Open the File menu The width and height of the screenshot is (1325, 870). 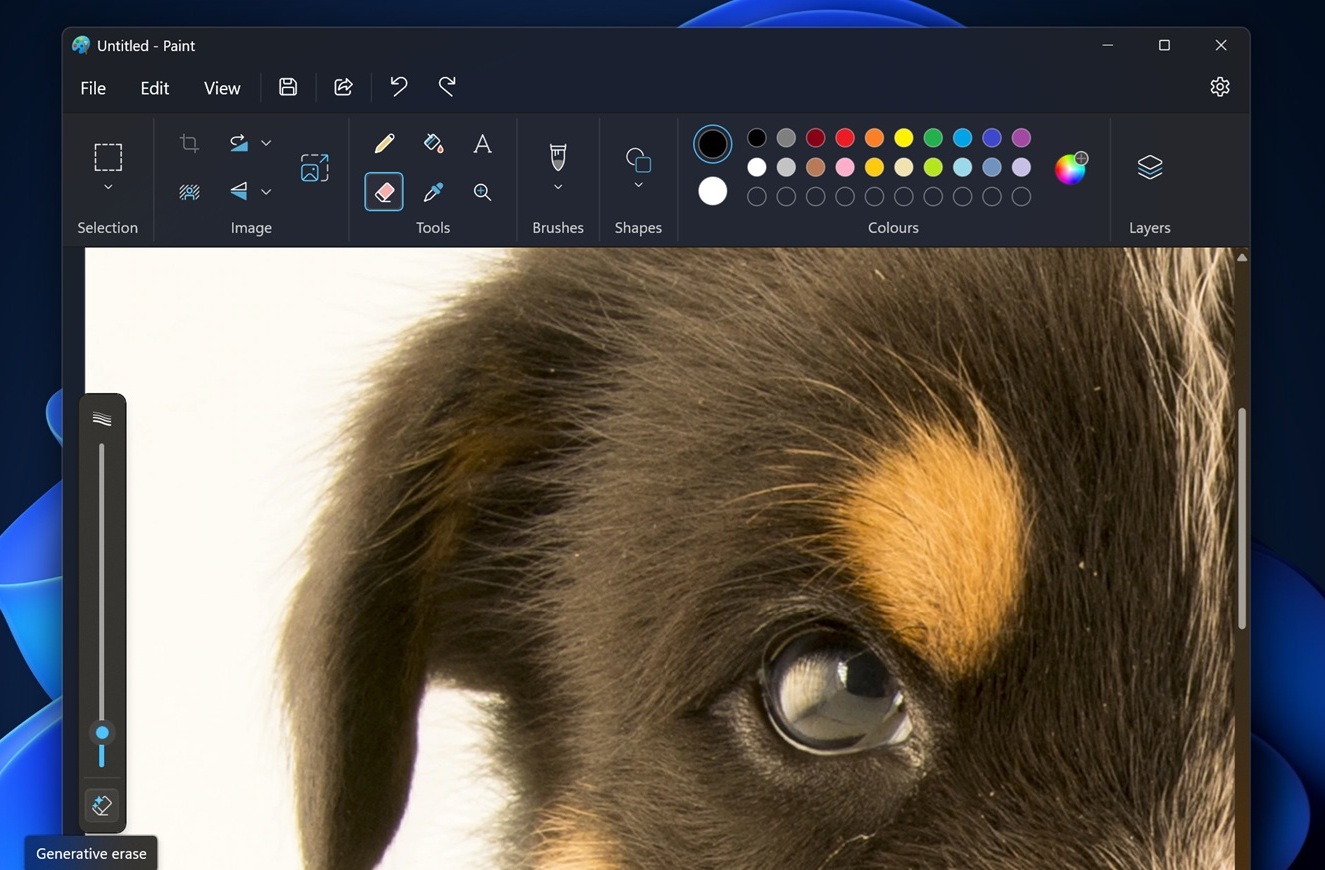92,88
